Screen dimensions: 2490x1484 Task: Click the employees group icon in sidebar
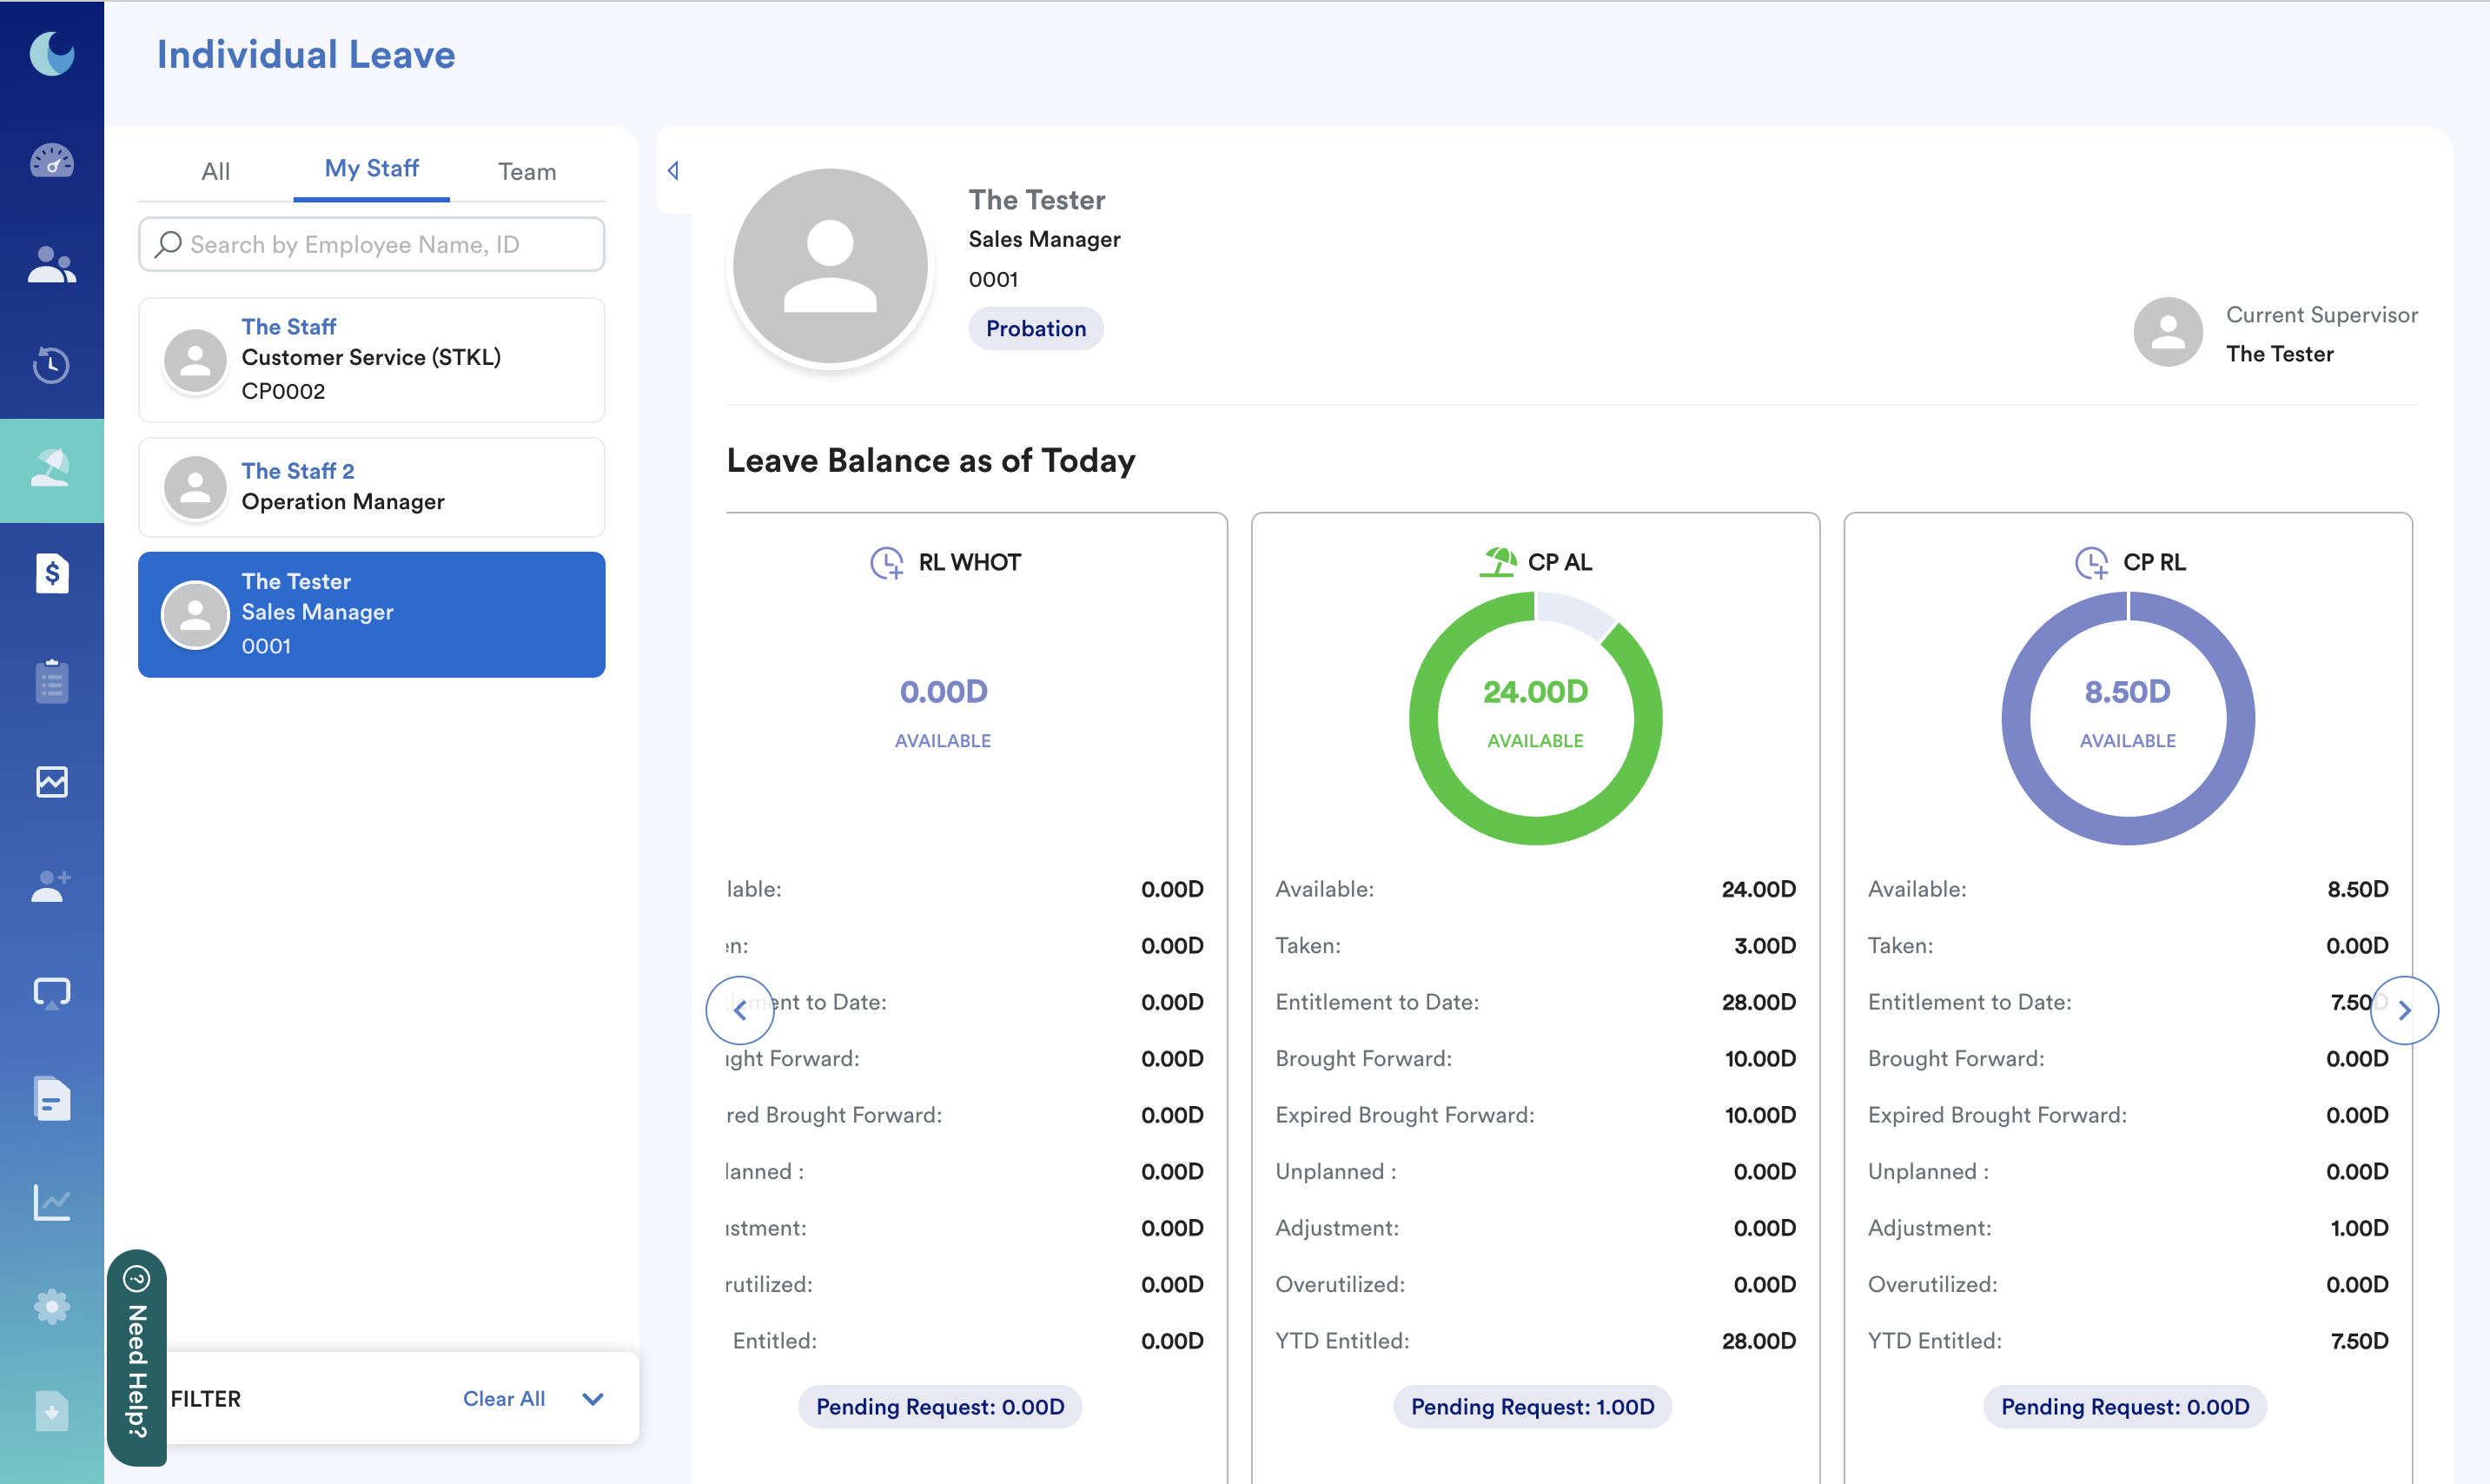[x=52, y=265]
